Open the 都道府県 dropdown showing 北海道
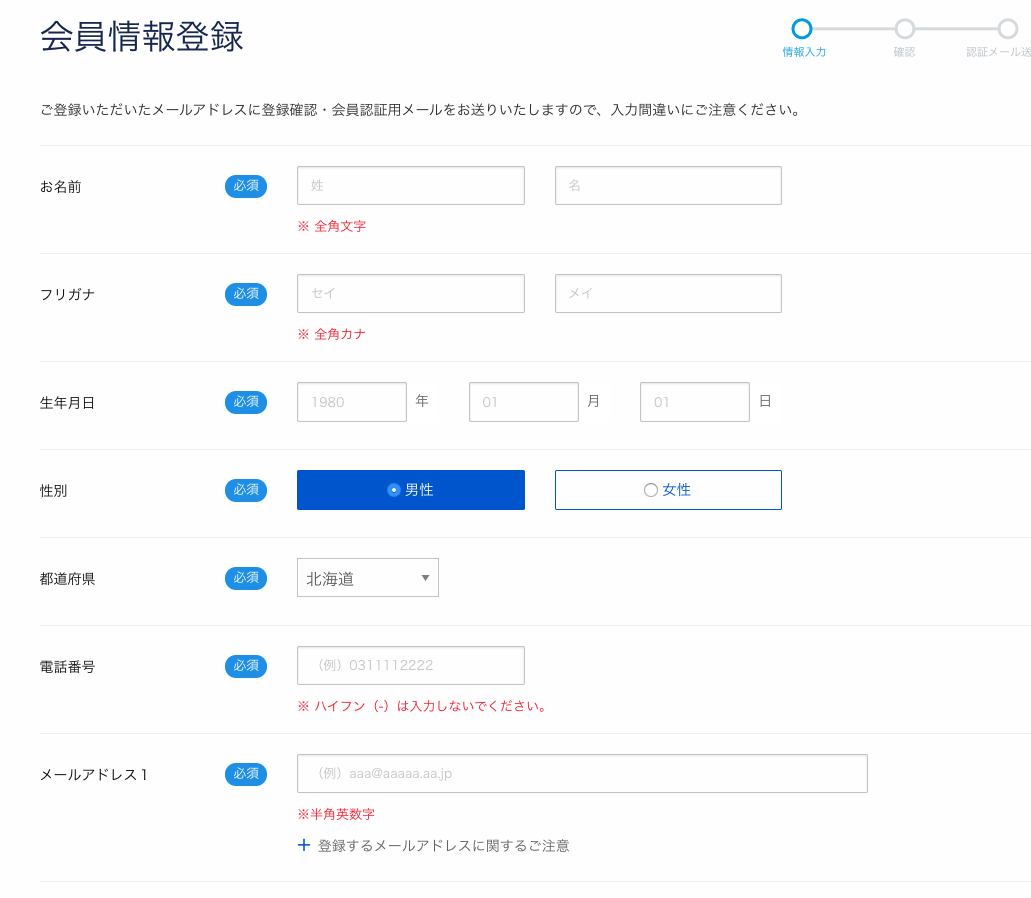Viewport: 1031px width, 898px height. pyautogui.click(x=368, y=578)
